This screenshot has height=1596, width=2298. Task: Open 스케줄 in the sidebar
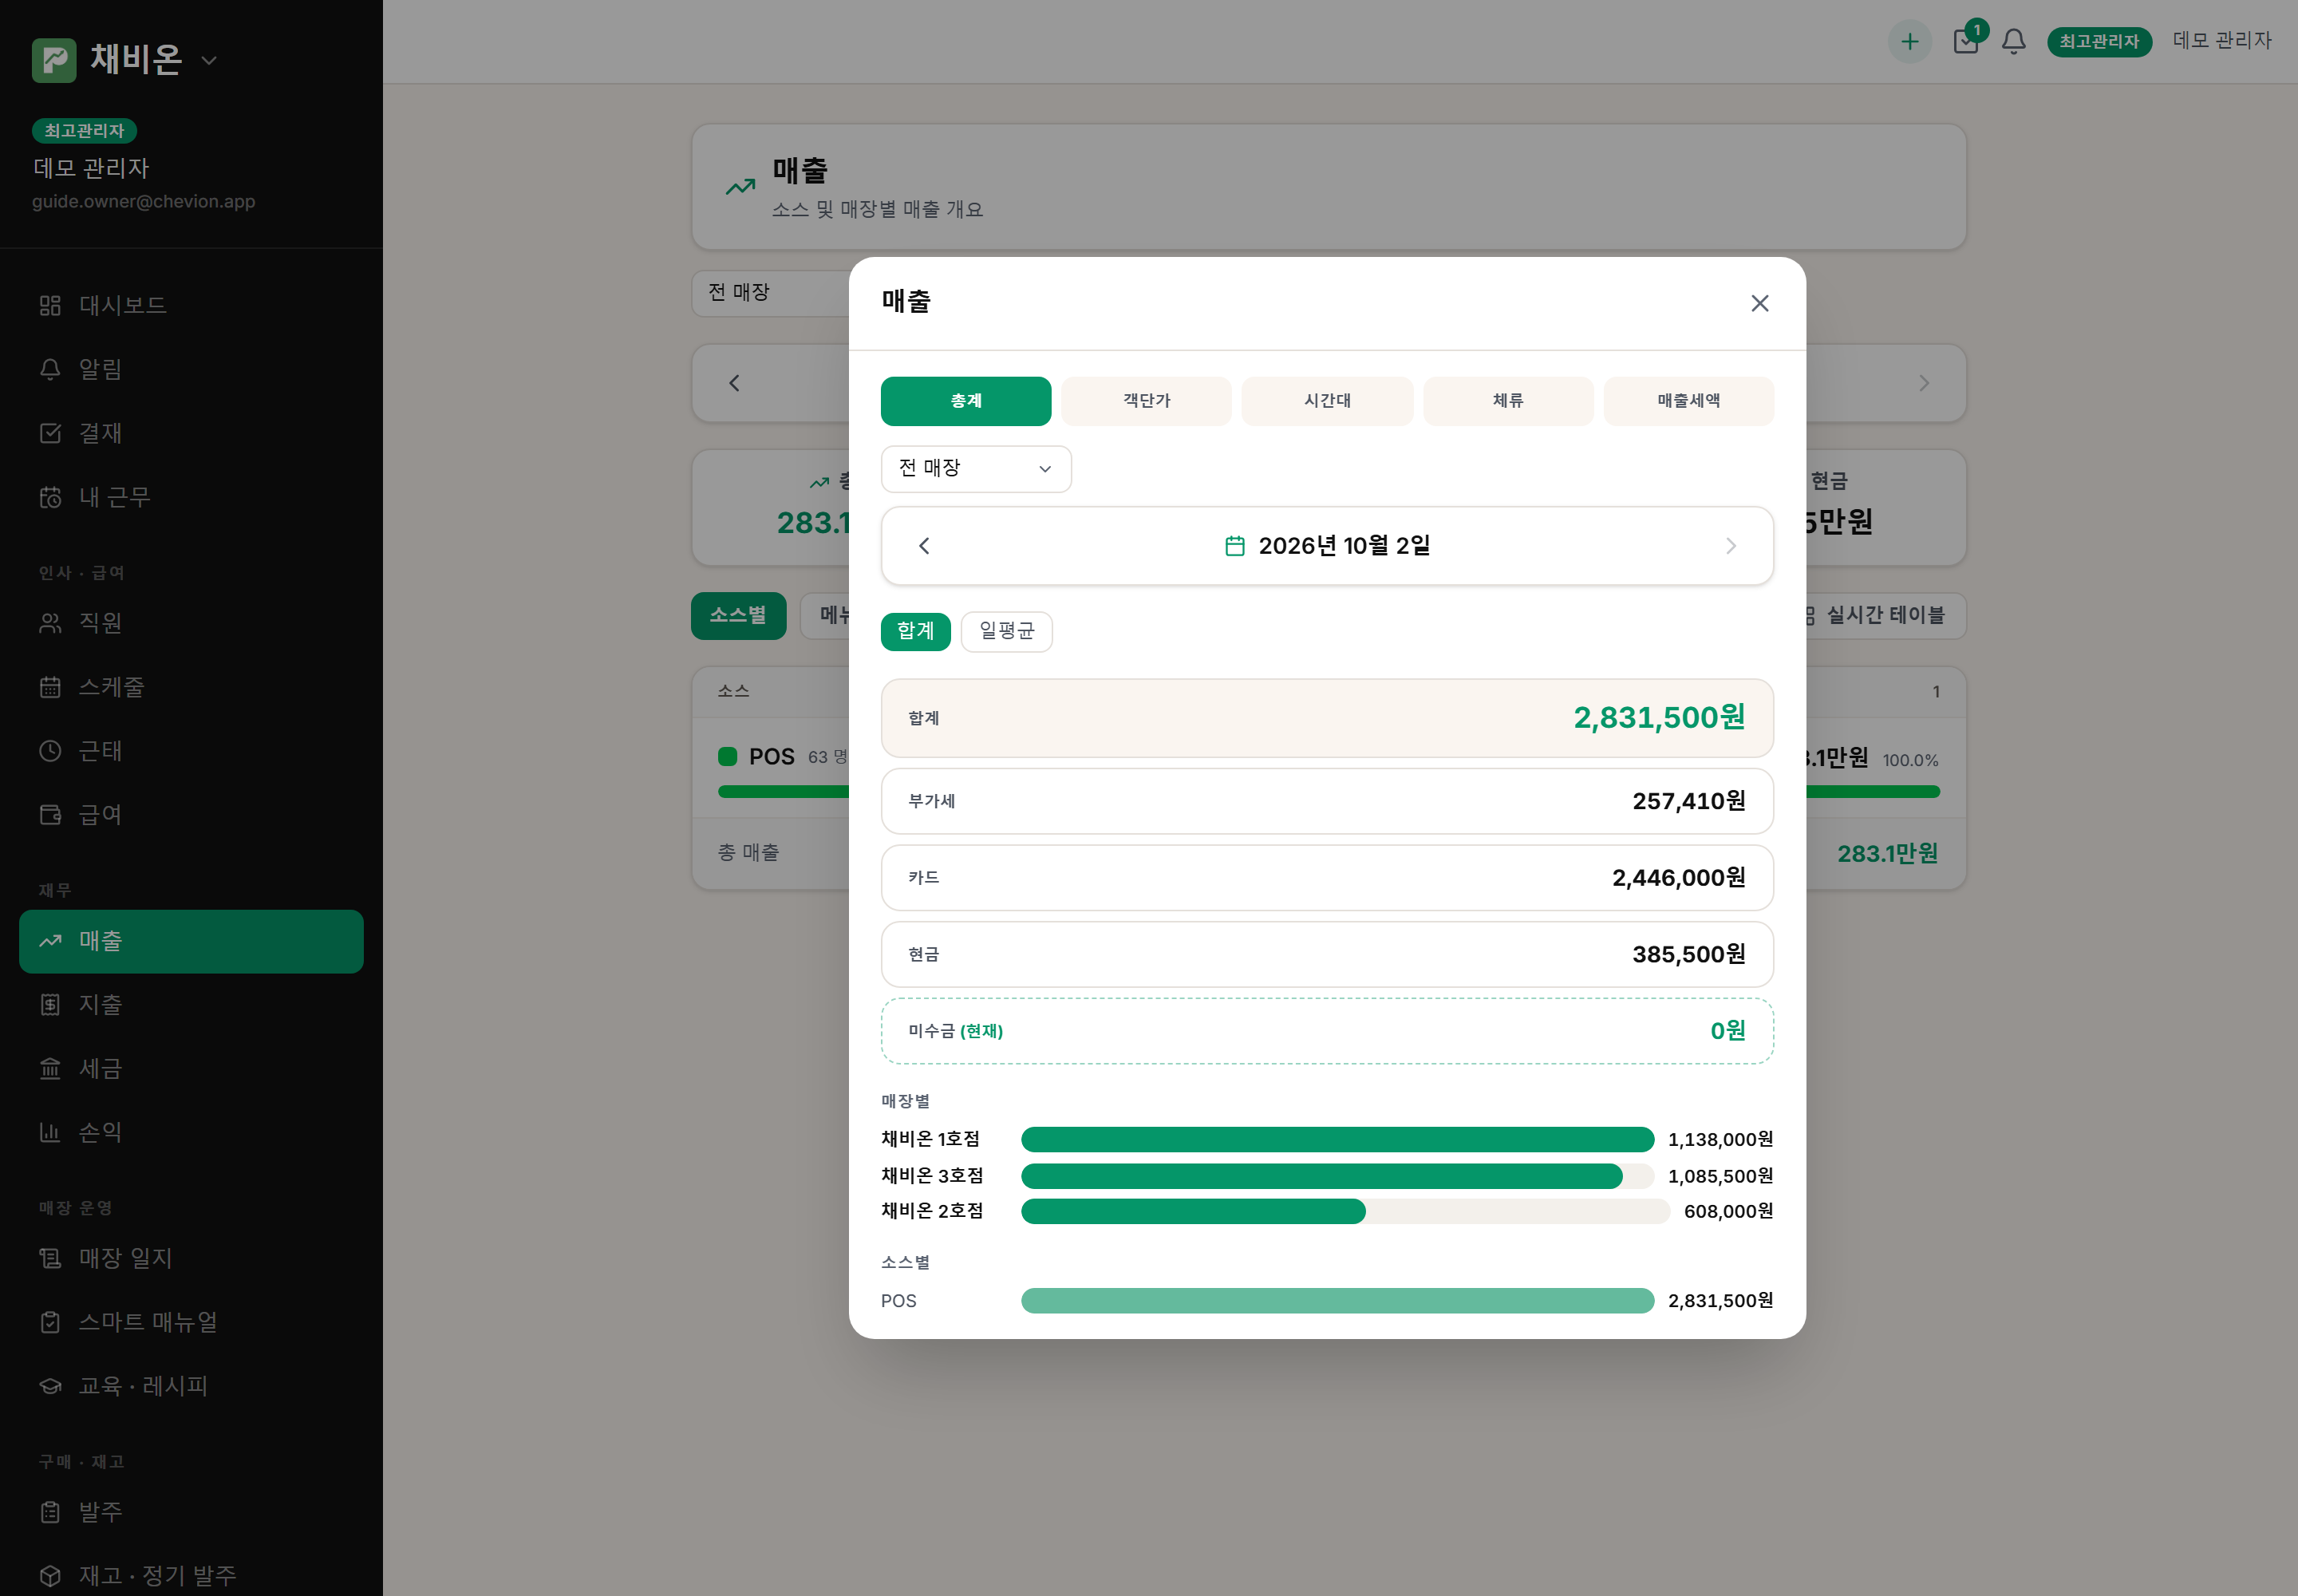[x=191, y=687]
